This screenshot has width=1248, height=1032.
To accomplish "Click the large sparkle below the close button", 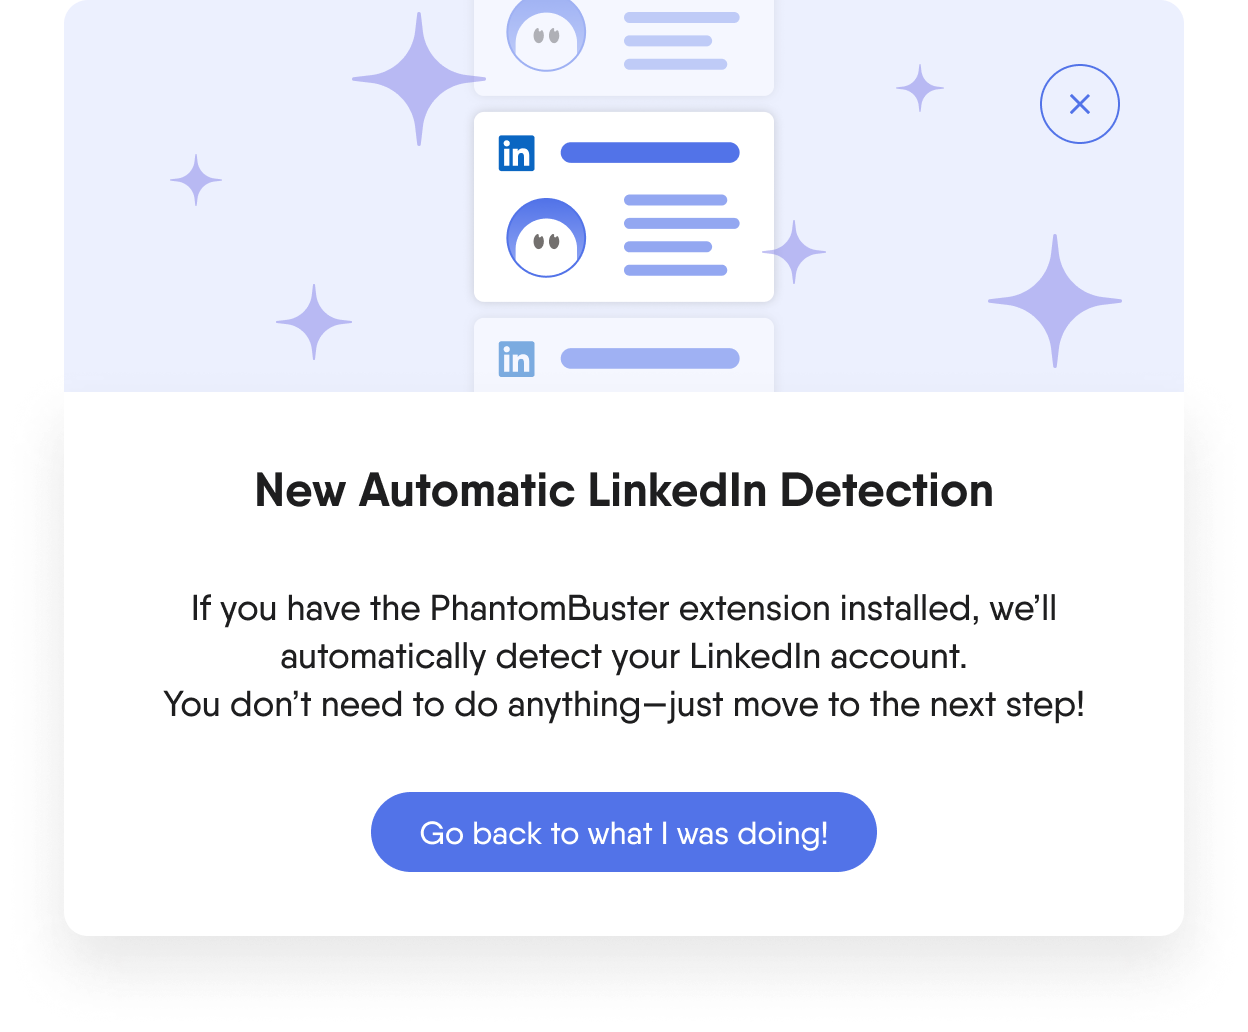I will 1055,300.
